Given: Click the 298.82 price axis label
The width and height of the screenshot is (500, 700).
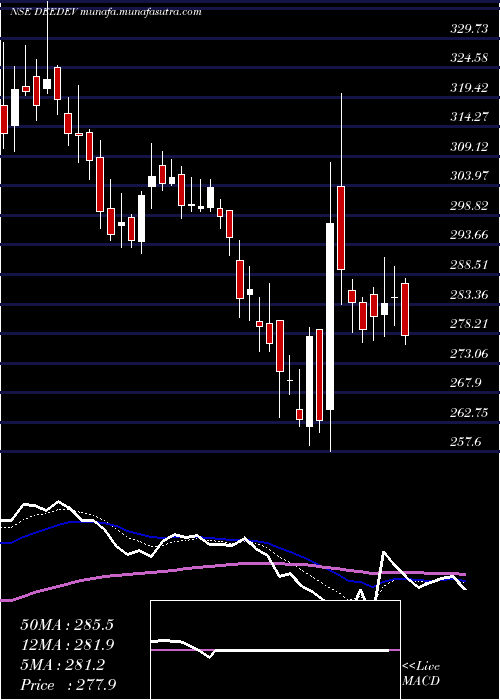Looking at the screenshot, I should tap(469, 205).
